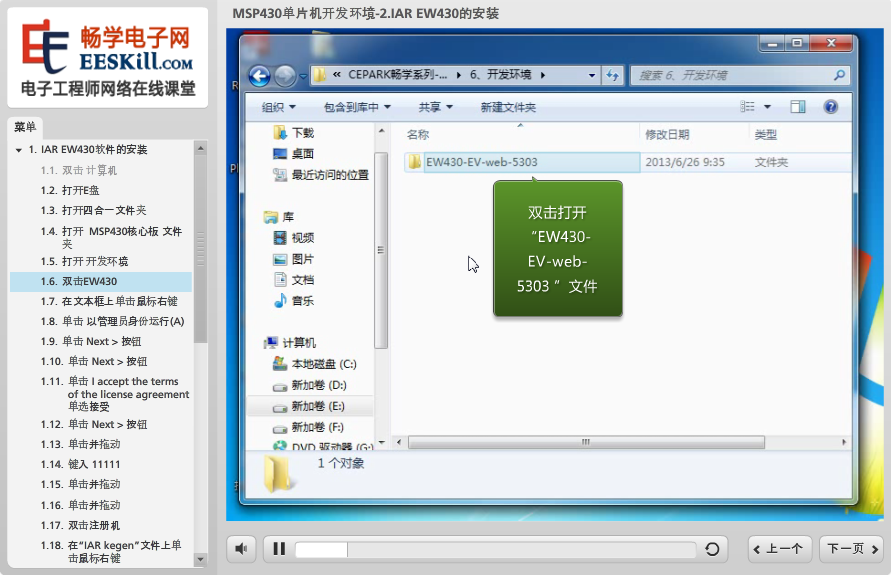
Task: Go to previous step 上一个
Action: click(779, 549)
